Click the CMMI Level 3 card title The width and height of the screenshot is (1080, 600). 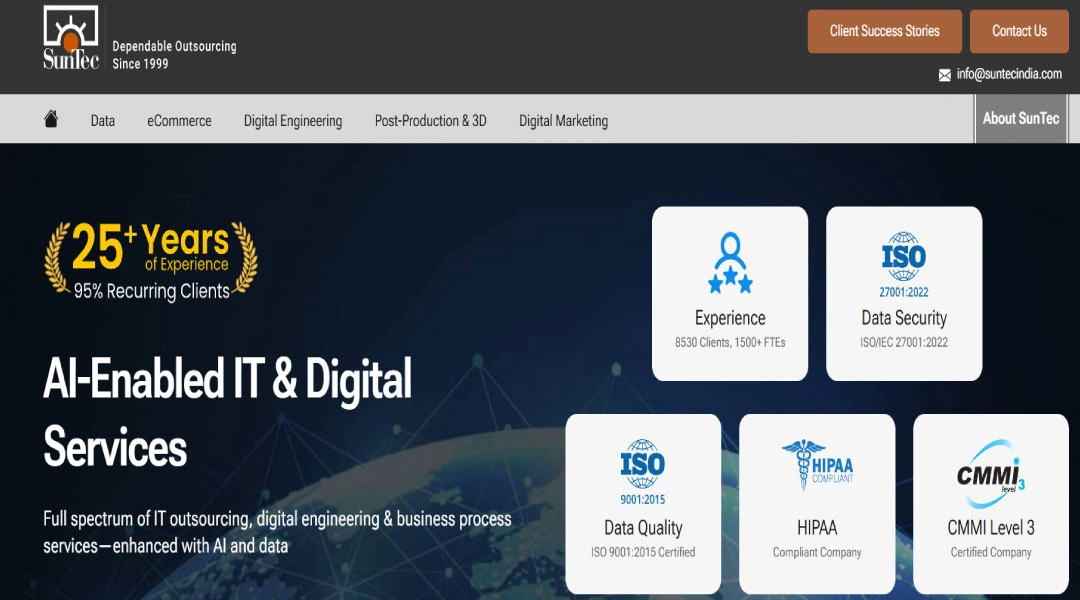(991, 528)
